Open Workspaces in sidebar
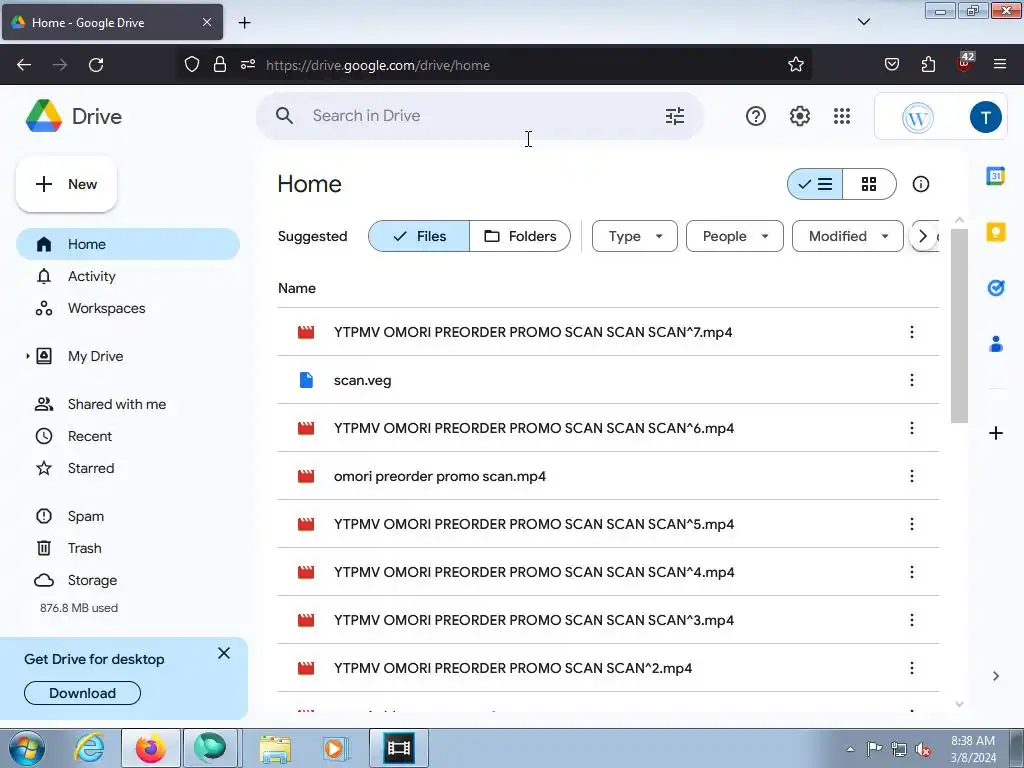This screenshot has height=768, width=1024. [128, 308]
